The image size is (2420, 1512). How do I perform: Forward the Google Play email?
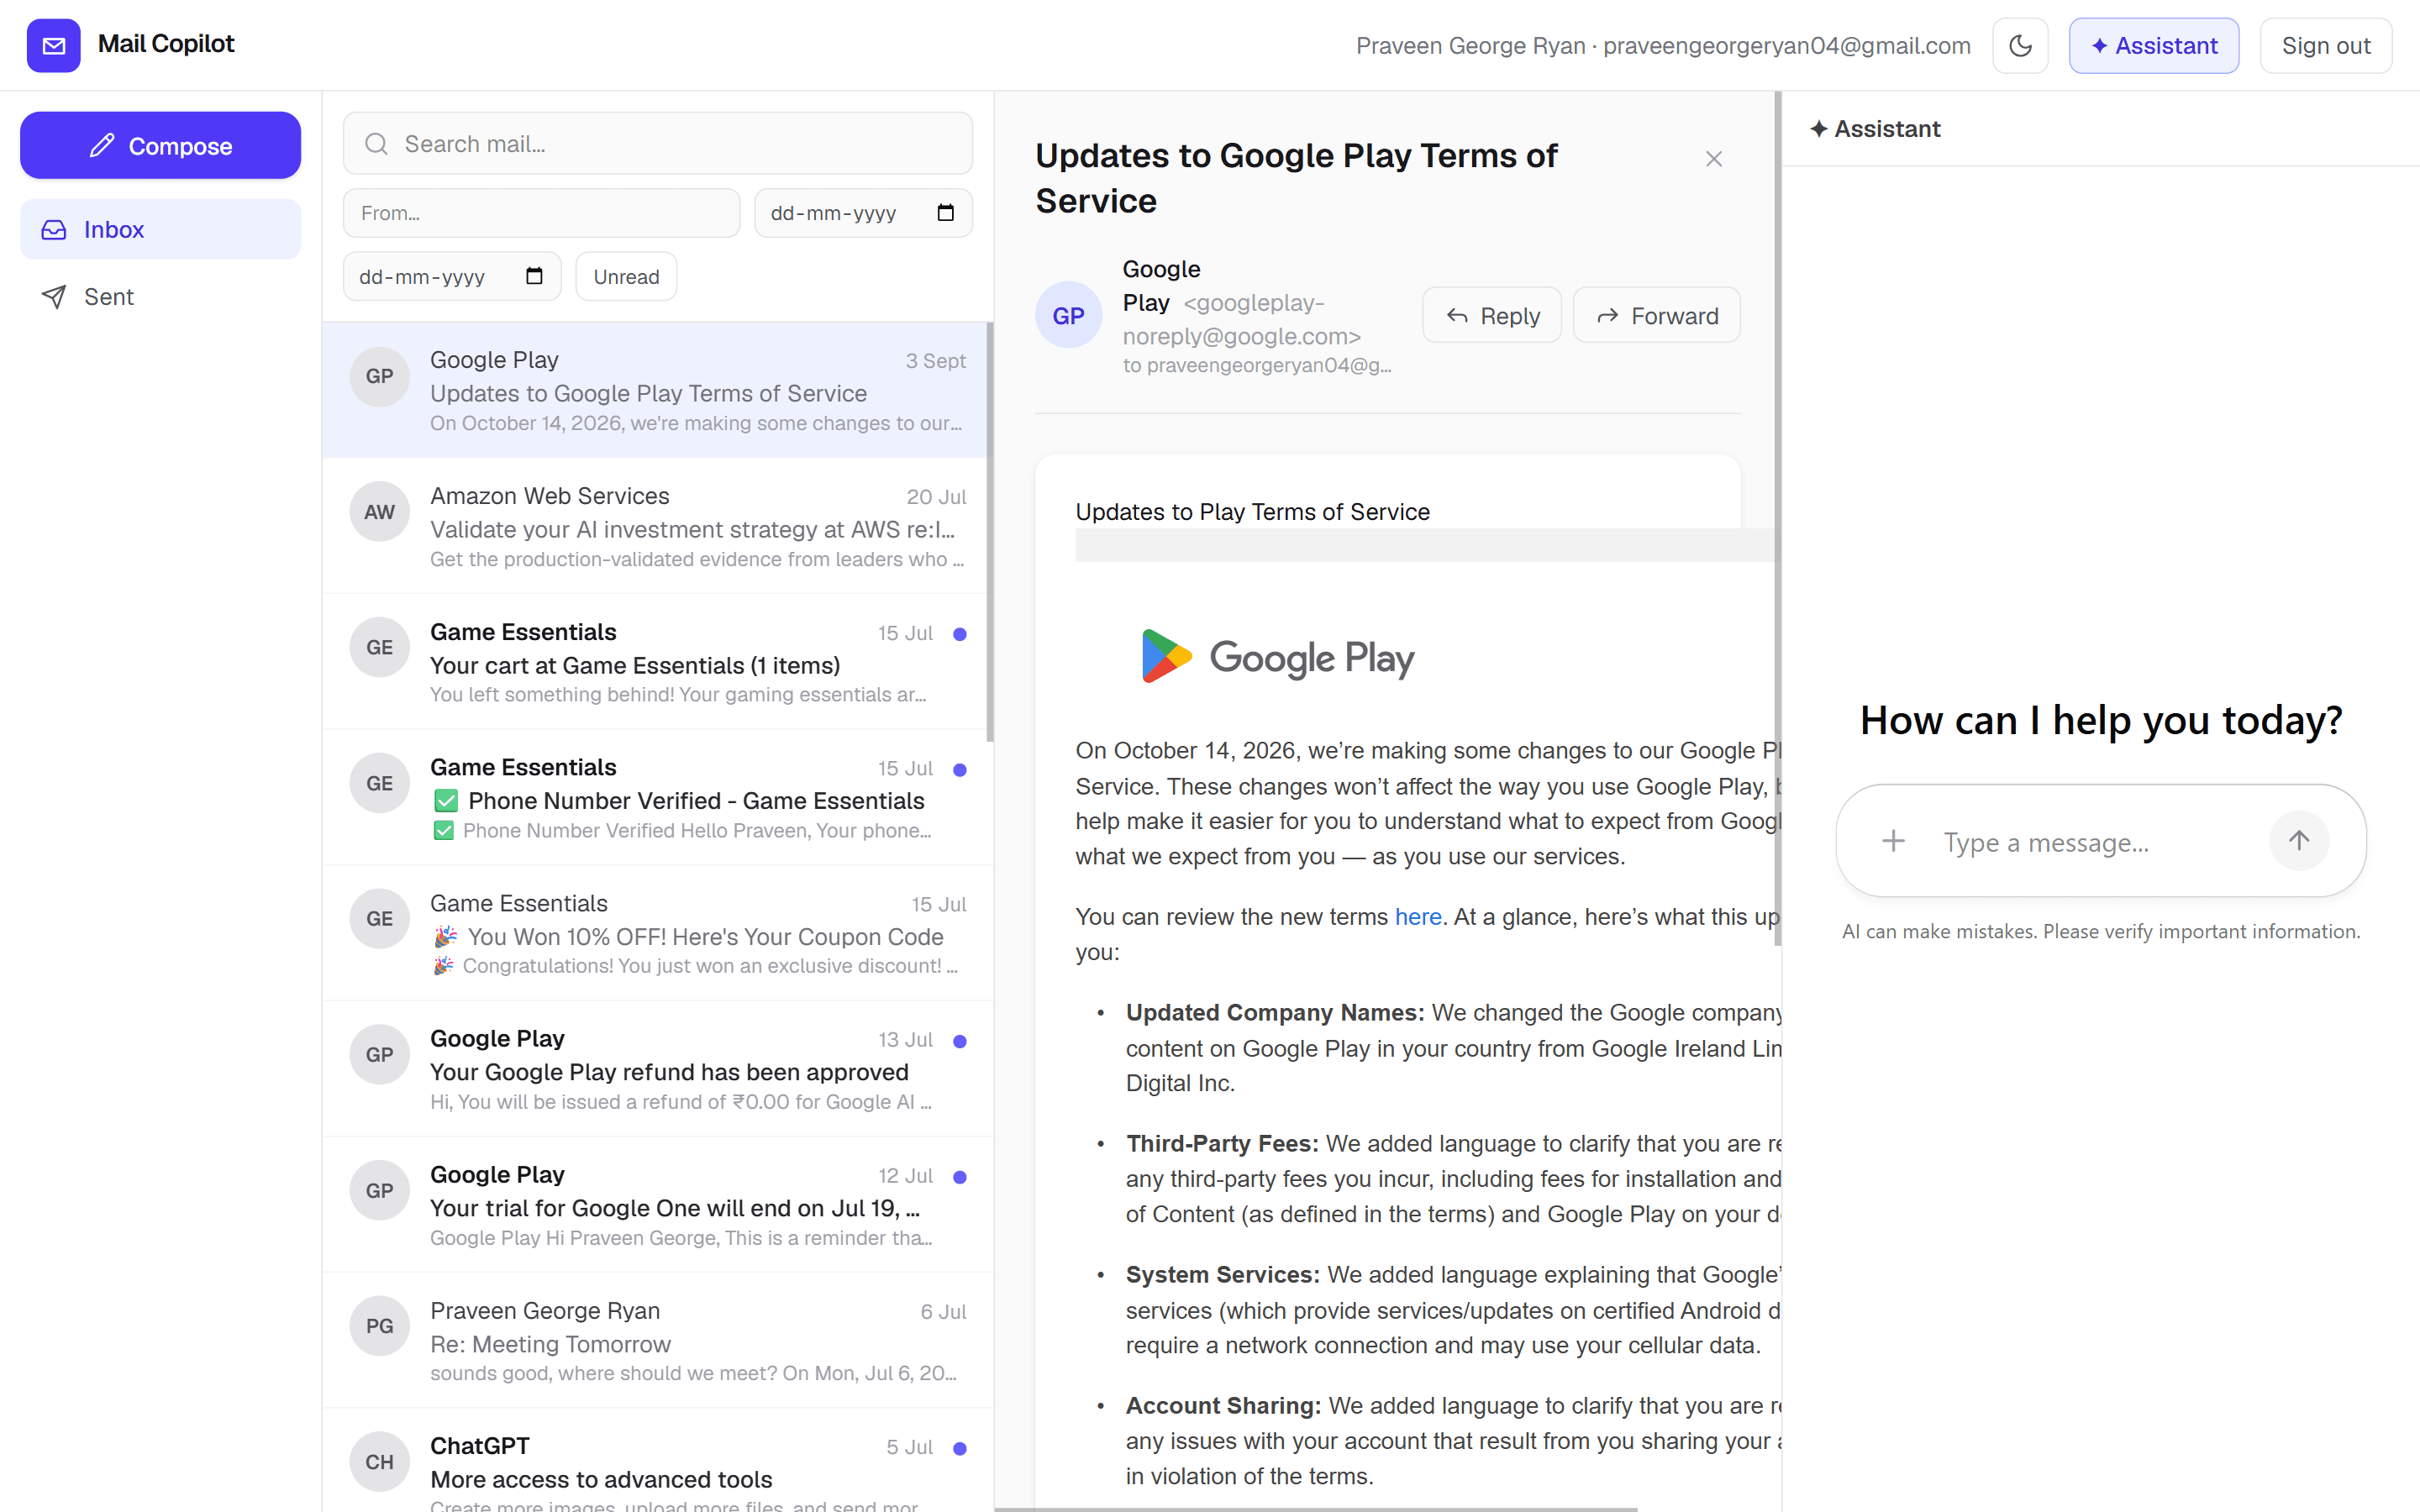(x=1657, y=316)
